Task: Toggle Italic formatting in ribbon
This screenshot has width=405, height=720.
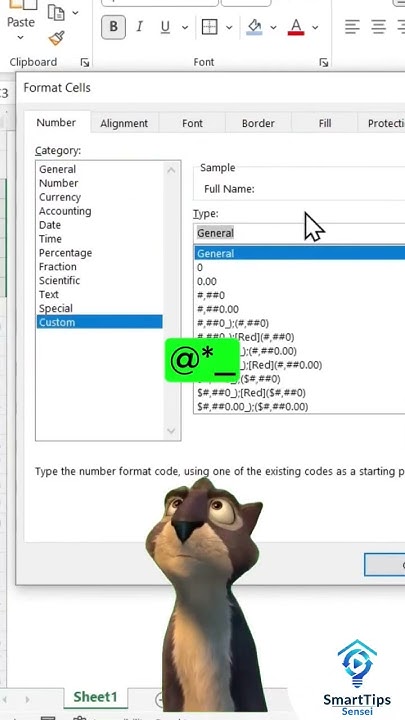Action: pyautogui.click(x=140, y=27)
